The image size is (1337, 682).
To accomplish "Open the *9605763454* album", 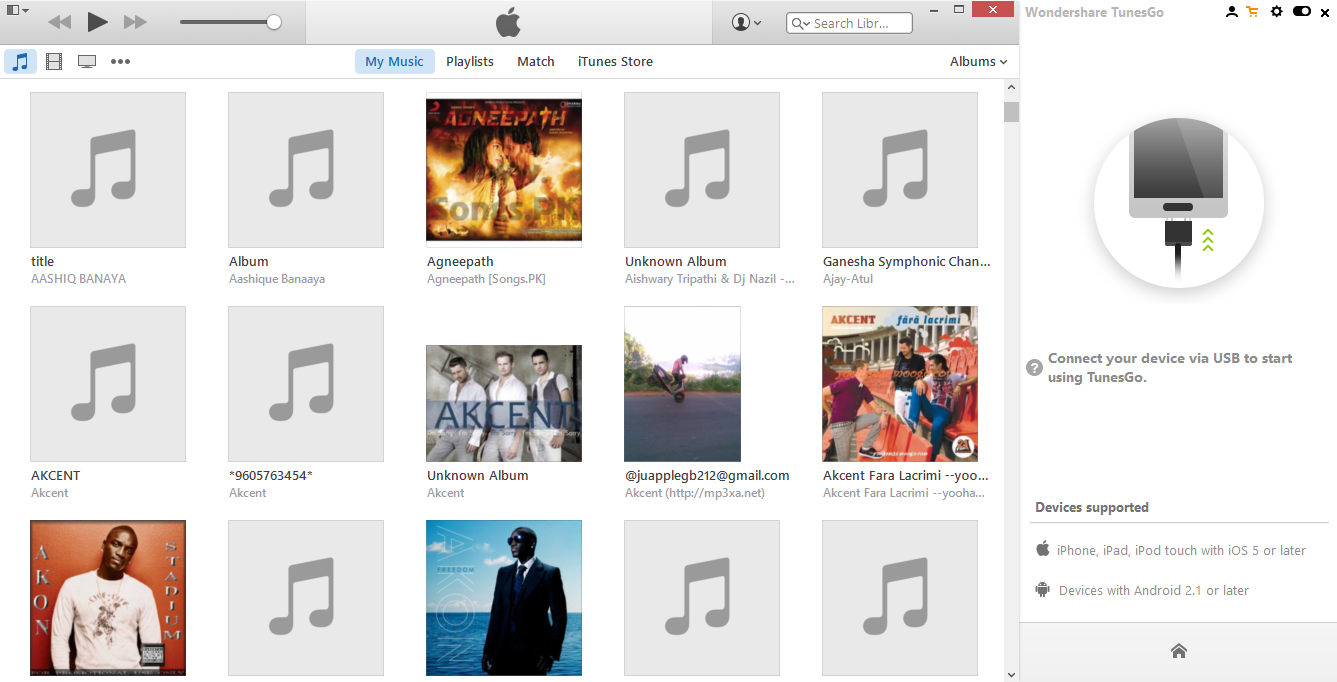I will pyautogui.click(x=306, y=384).
